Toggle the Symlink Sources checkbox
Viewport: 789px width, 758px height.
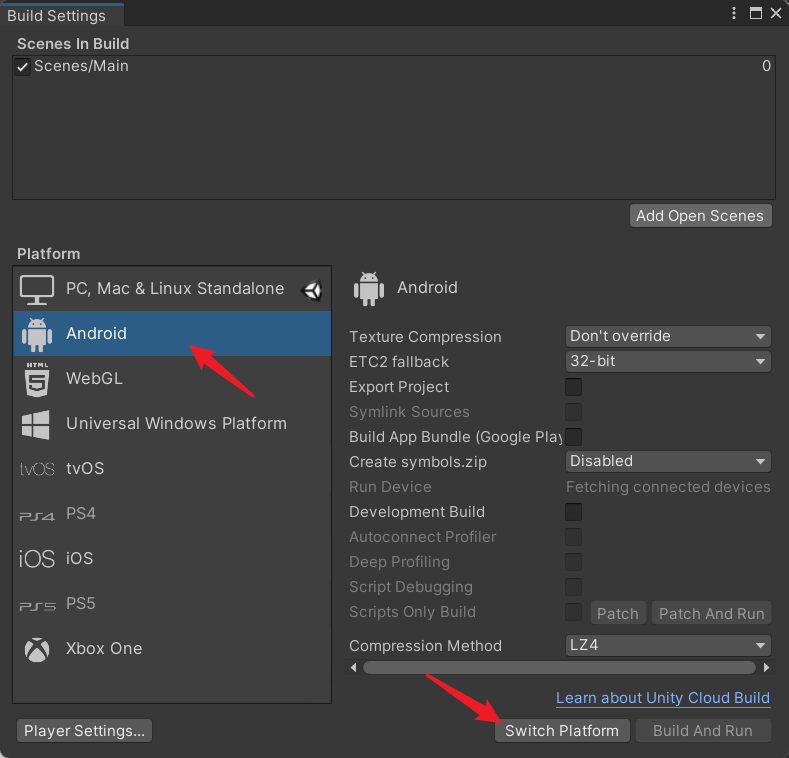pos(573,412)
